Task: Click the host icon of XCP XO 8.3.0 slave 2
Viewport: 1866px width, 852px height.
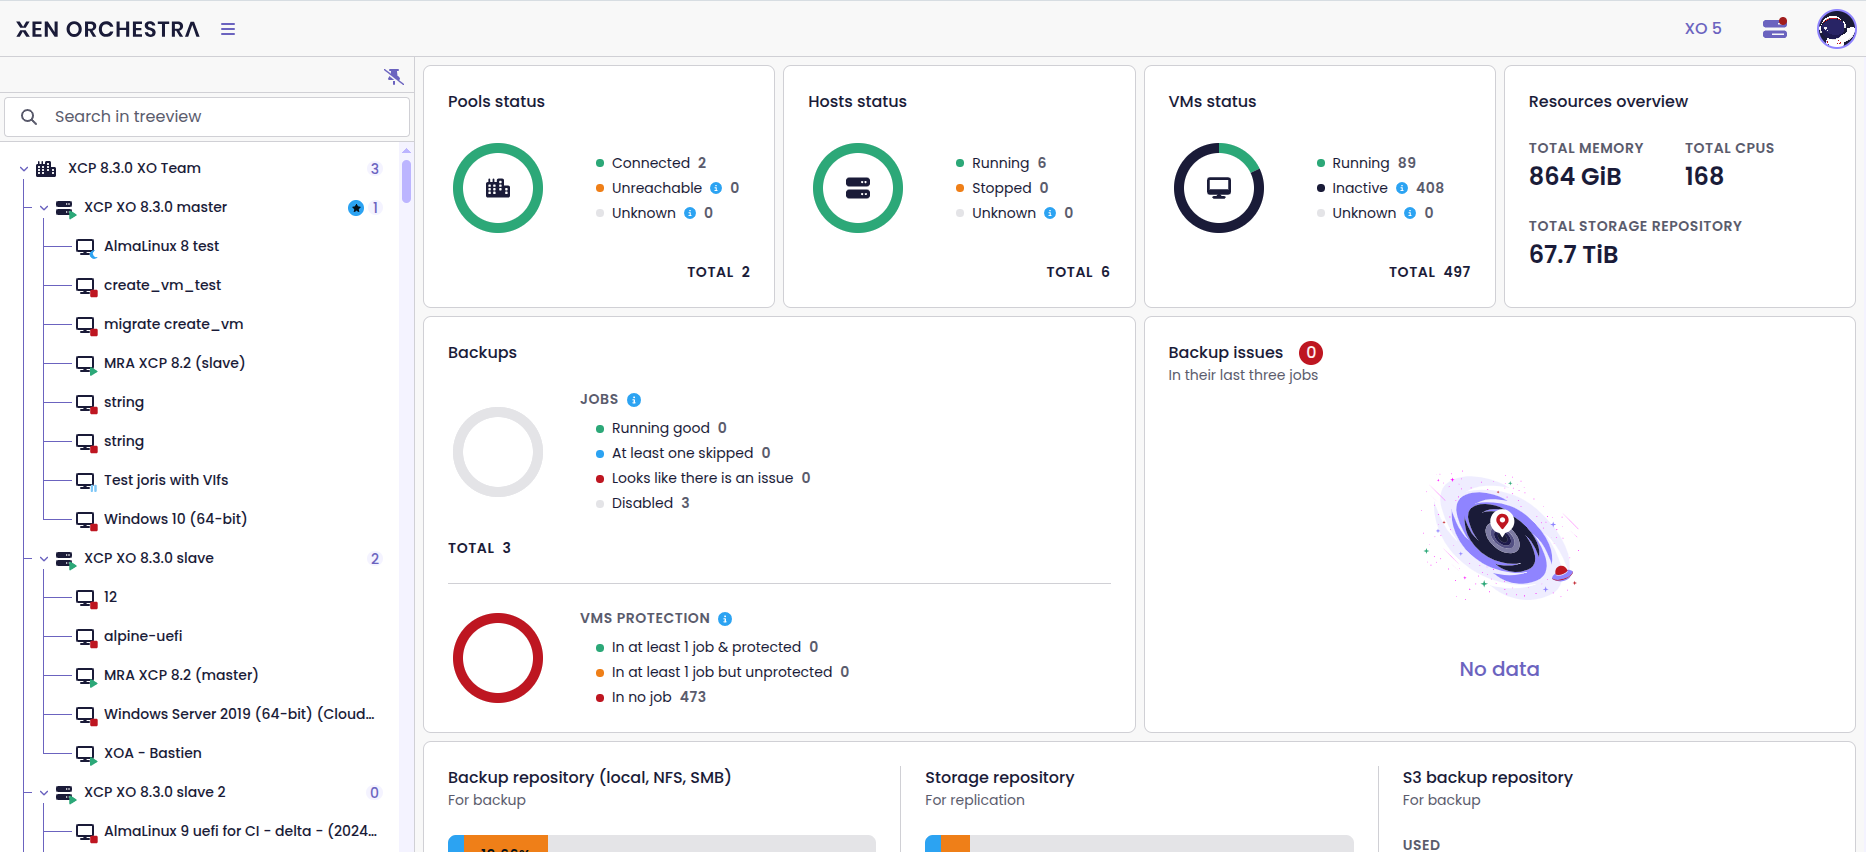Action: coord(65,793)
